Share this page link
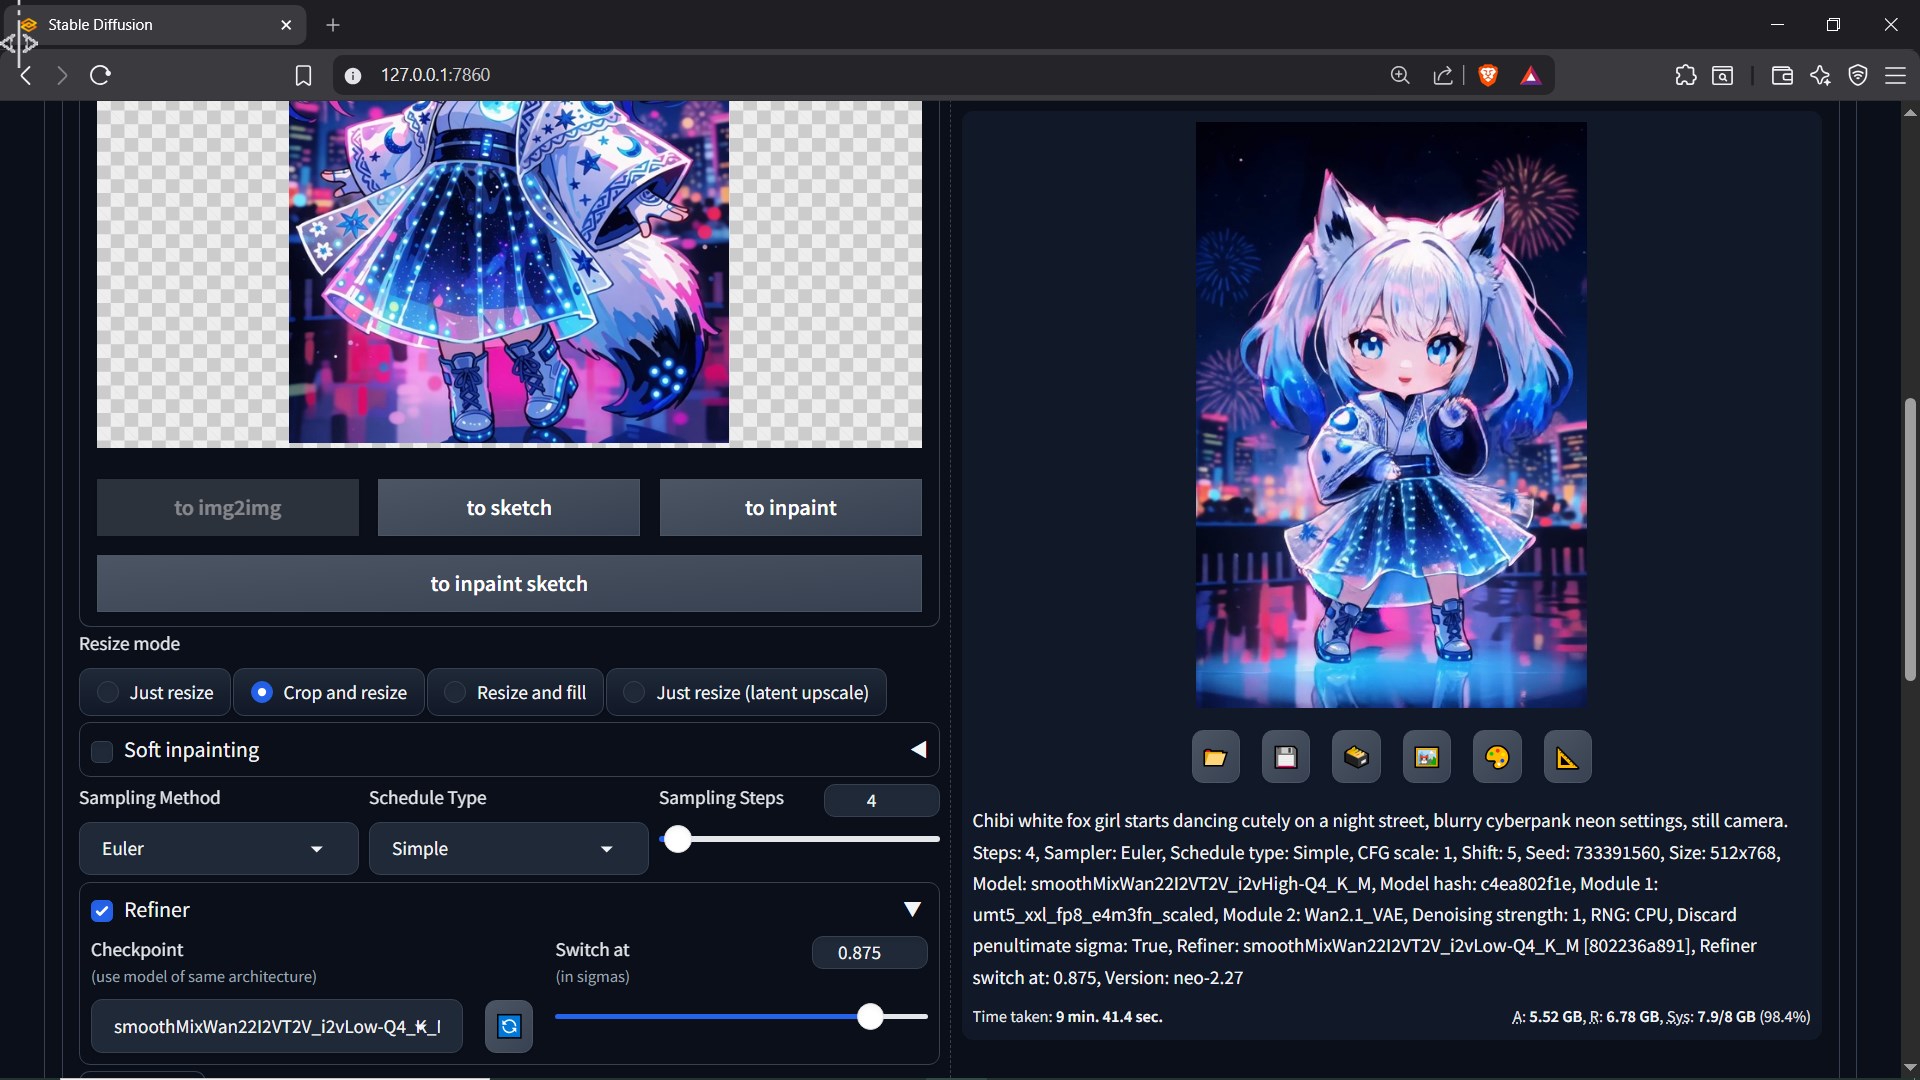 pos(1442,75)
